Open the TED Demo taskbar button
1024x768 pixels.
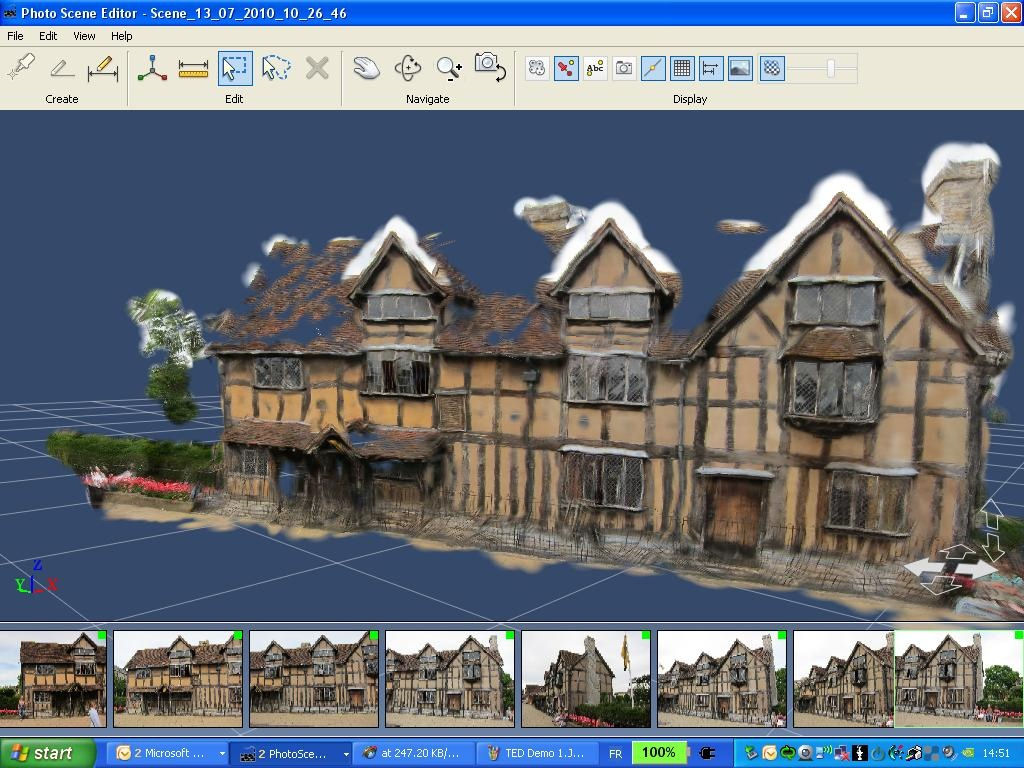(536, 753)
